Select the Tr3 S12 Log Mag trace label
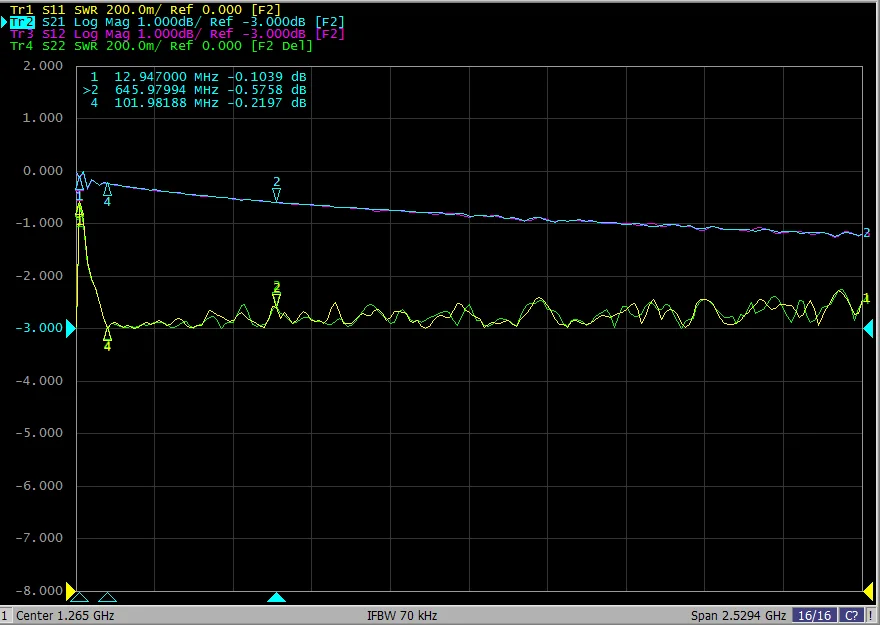 (177, 34)
